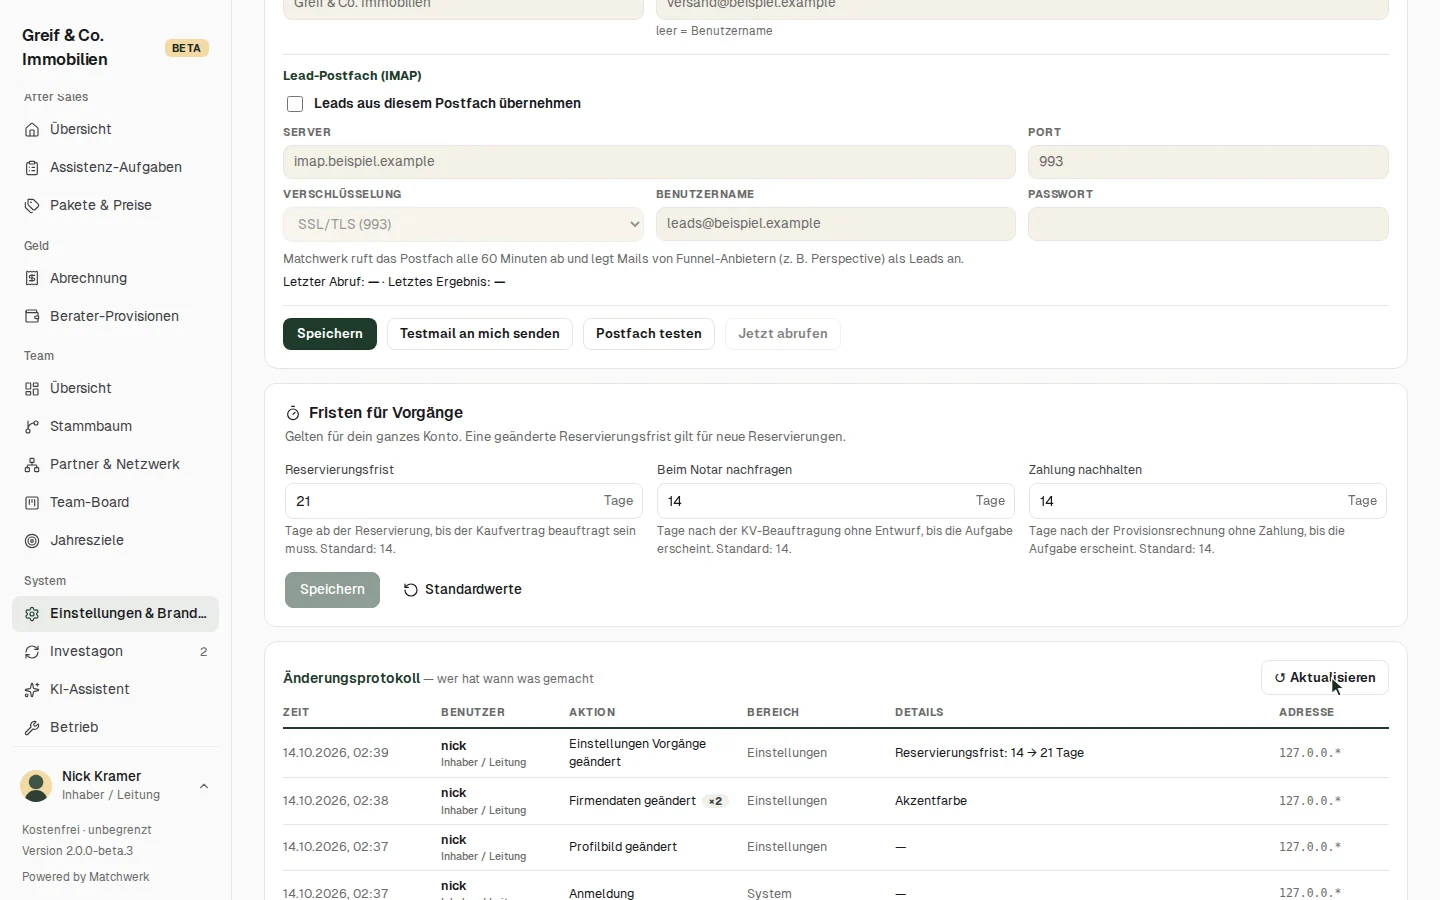Select the Abrechnung receipt icon

click(32, 279)
